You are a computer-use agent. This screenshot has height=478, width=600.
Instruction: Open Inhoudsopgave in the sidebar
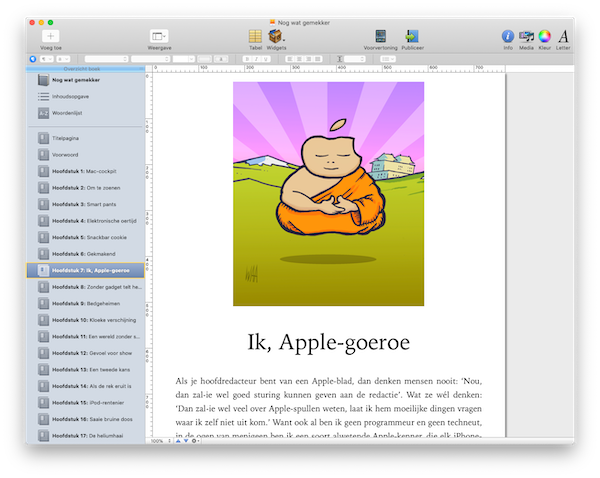point(85,96)
